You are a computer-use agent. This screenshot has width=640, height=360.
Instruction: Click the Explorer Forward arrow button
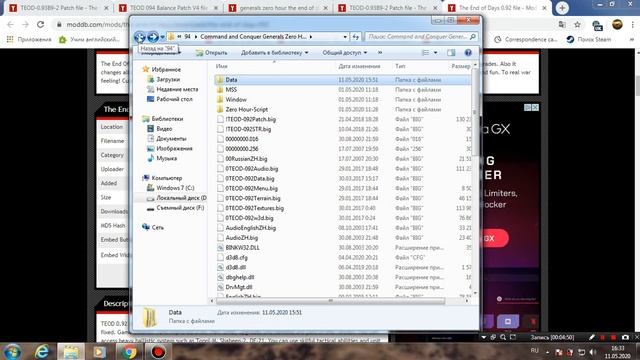(x=153, y=37)
